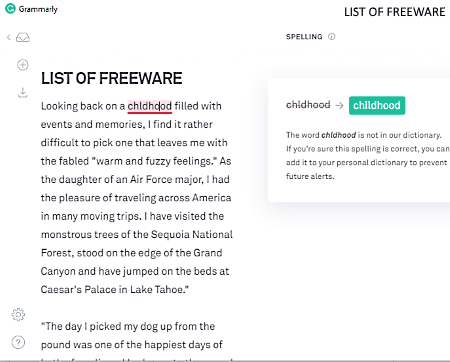Click on 'Caesar's Palace in Lake Tahoe' line
Viewport: 450px width, 362px height.
tap(115, 289)
